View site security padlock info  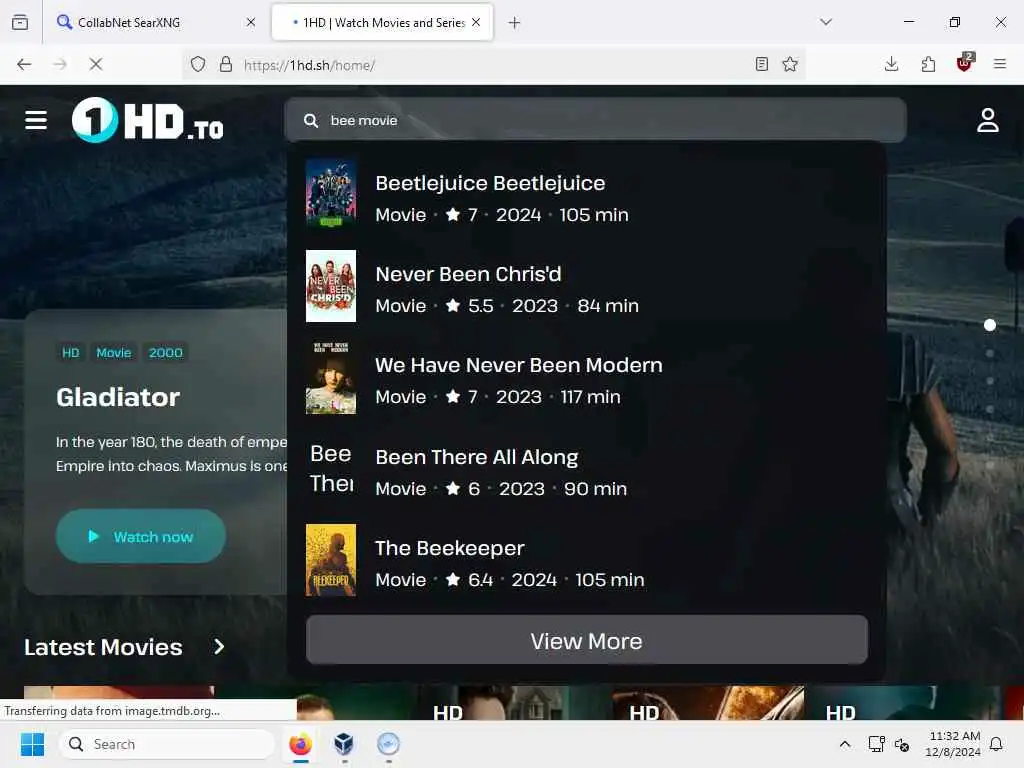click(226, 64)
